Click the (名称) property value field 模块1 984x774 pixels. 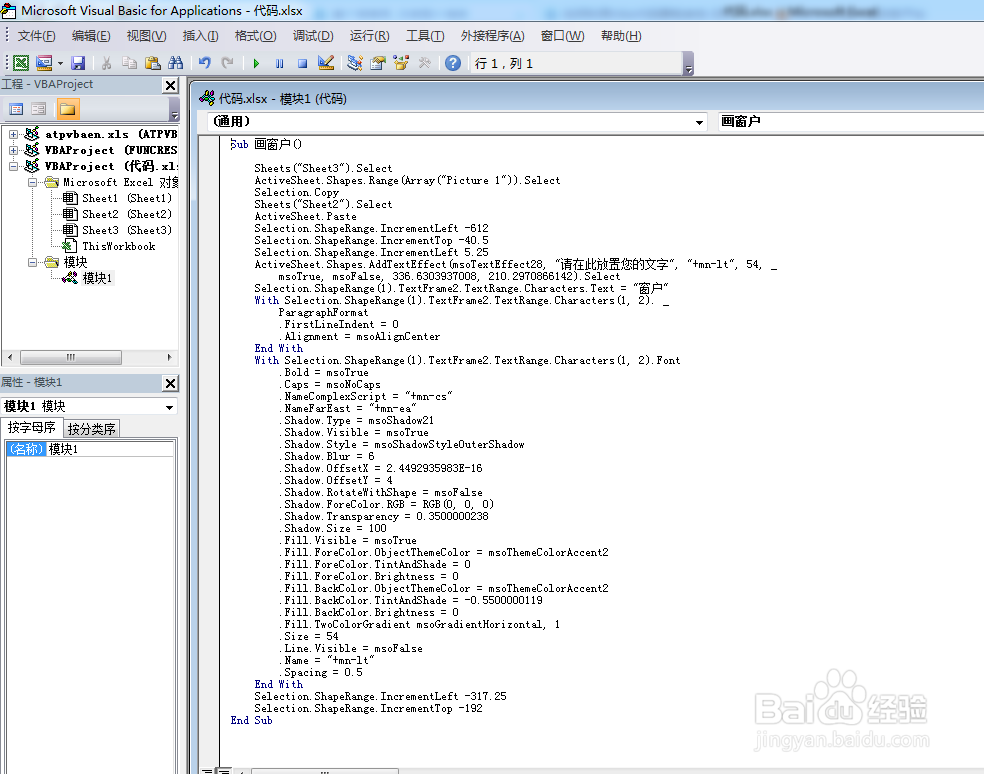[110, 449]
